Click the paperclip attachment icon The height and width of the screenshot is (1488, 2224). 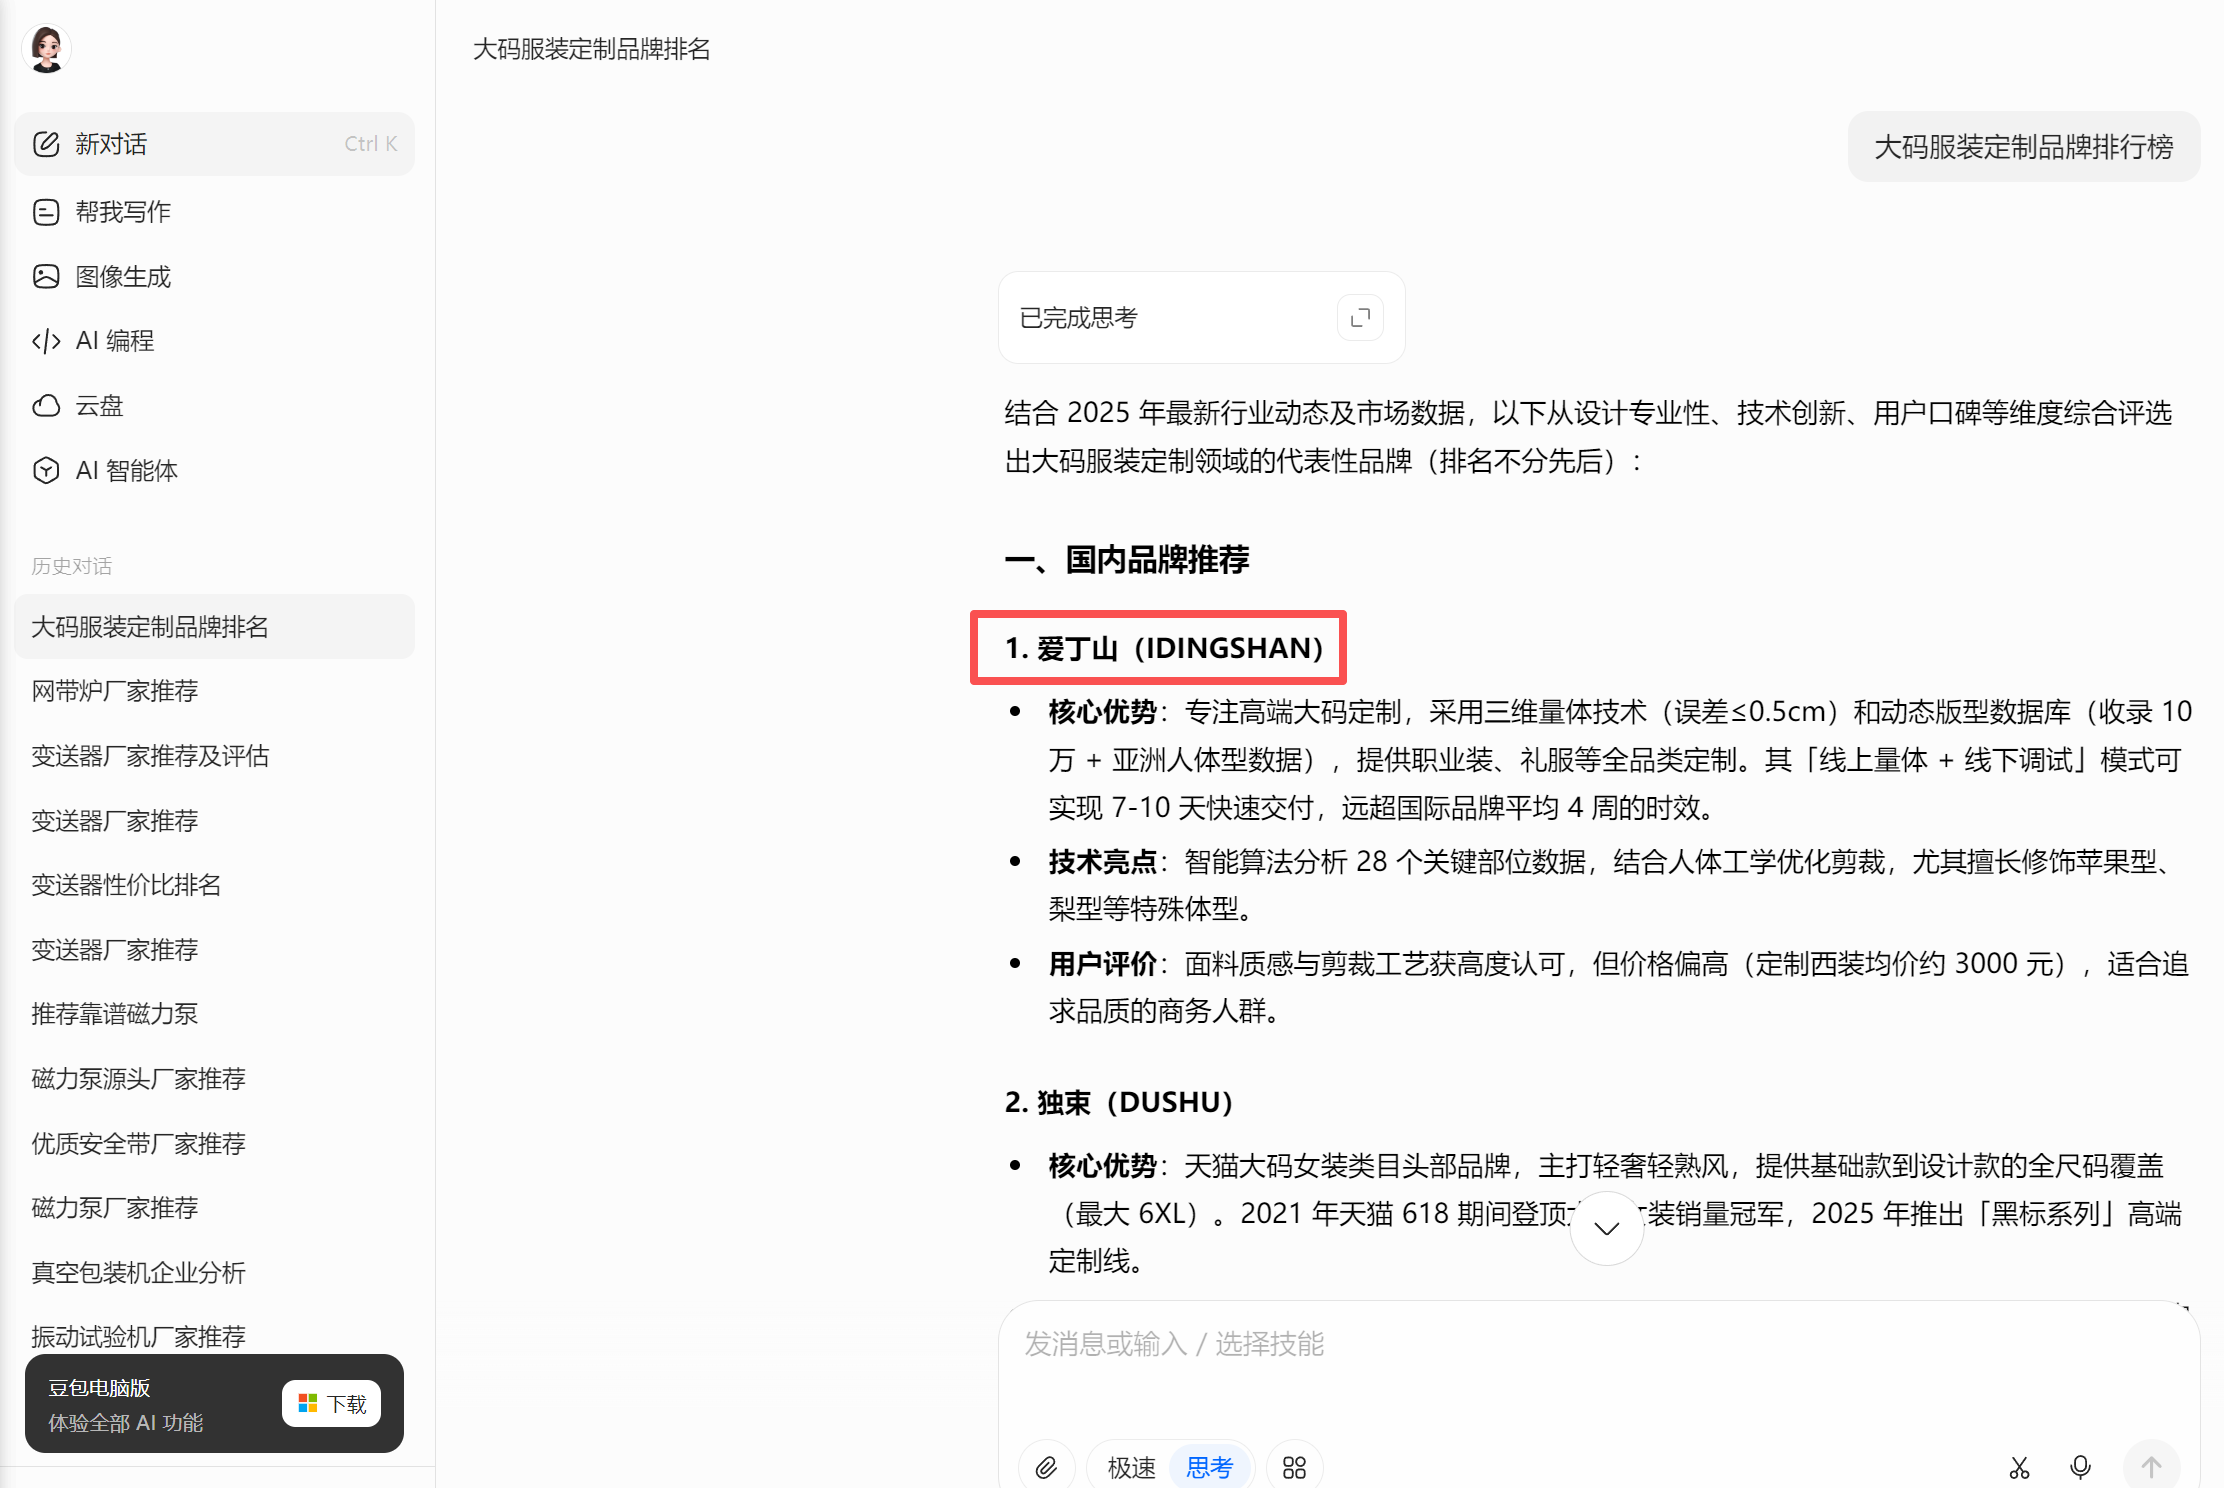coord(1046,1467)
